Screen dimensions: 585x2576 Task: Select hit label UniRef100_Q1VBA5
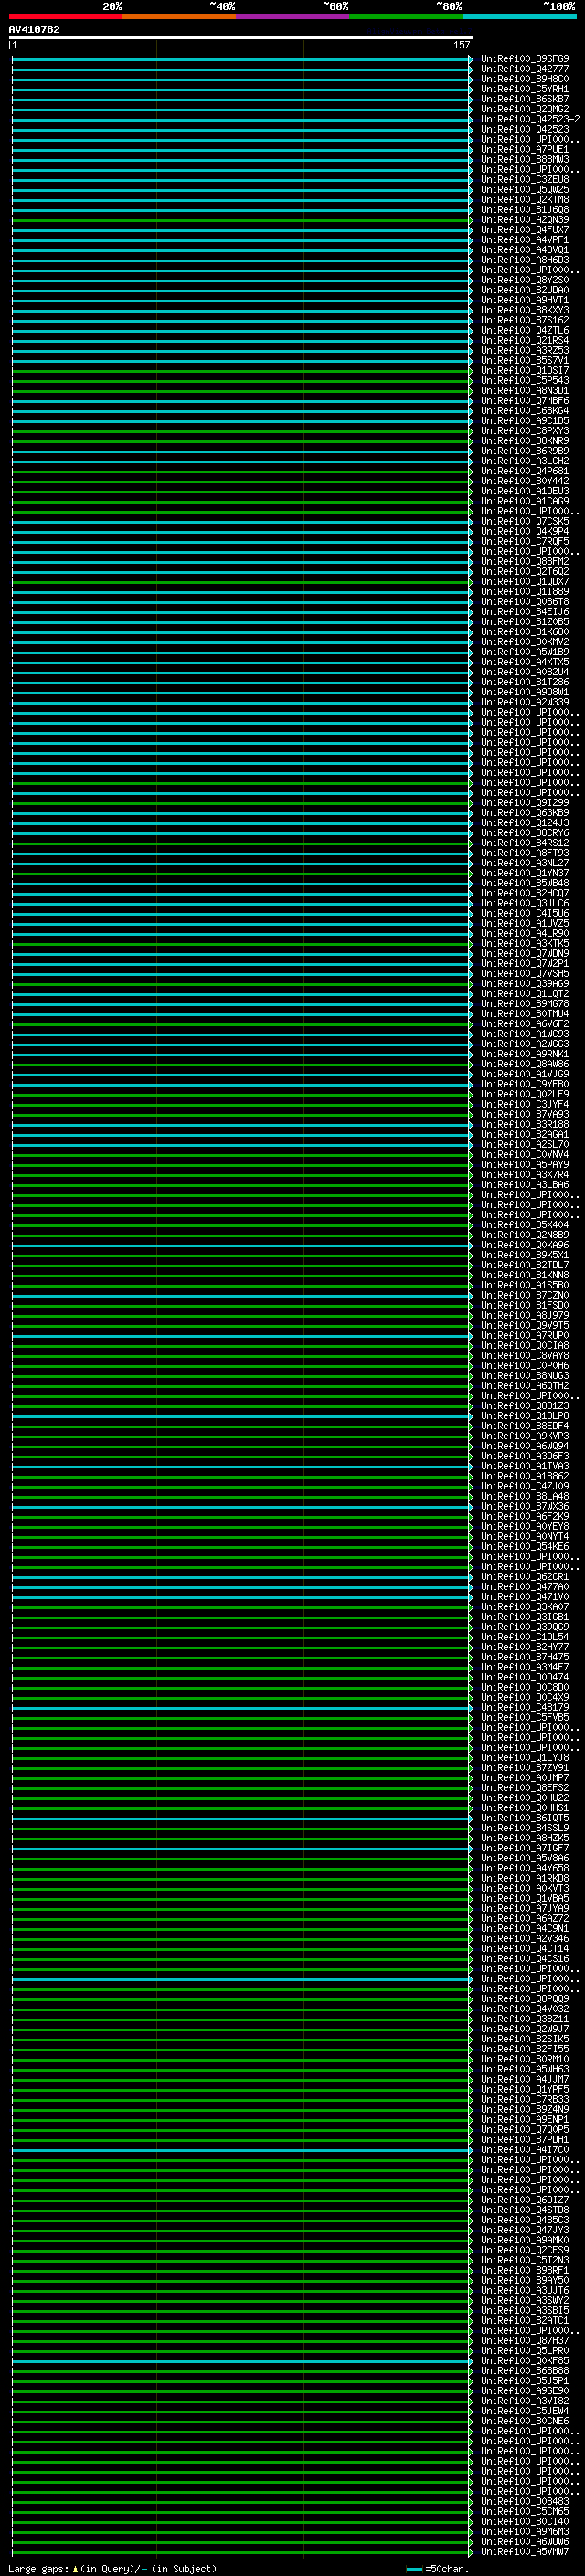[x=524, y=1898]
